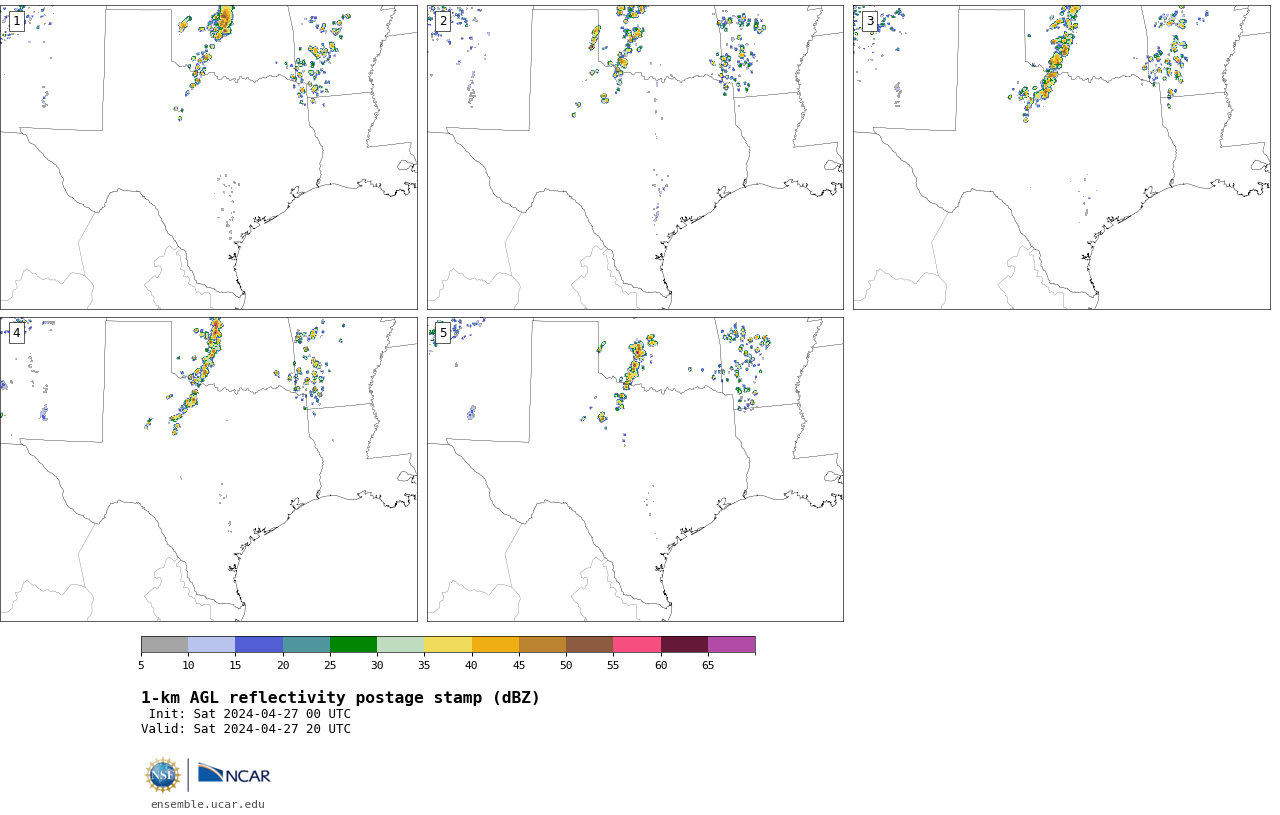
Task: Click the title '1-km AGL reflectivity postage stamp (dBZ)'
Action: point(340,698)
